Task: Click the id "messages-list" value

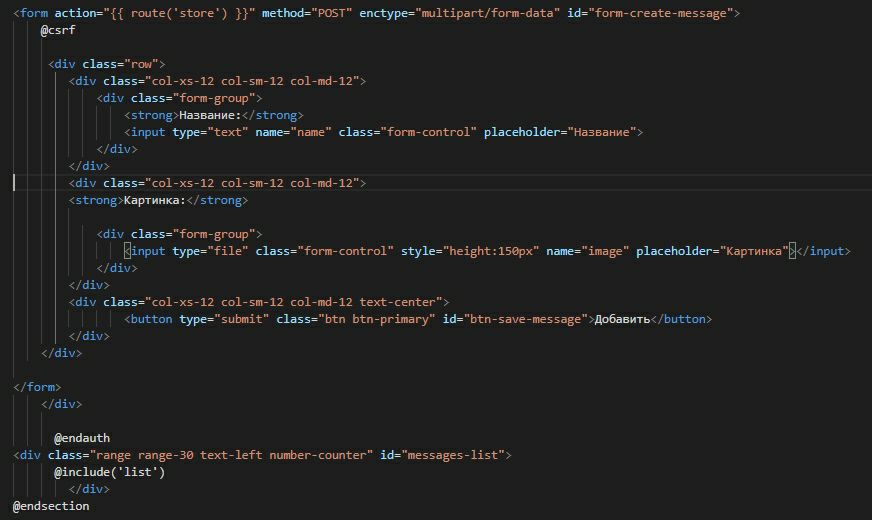Action: coord(453,455)
